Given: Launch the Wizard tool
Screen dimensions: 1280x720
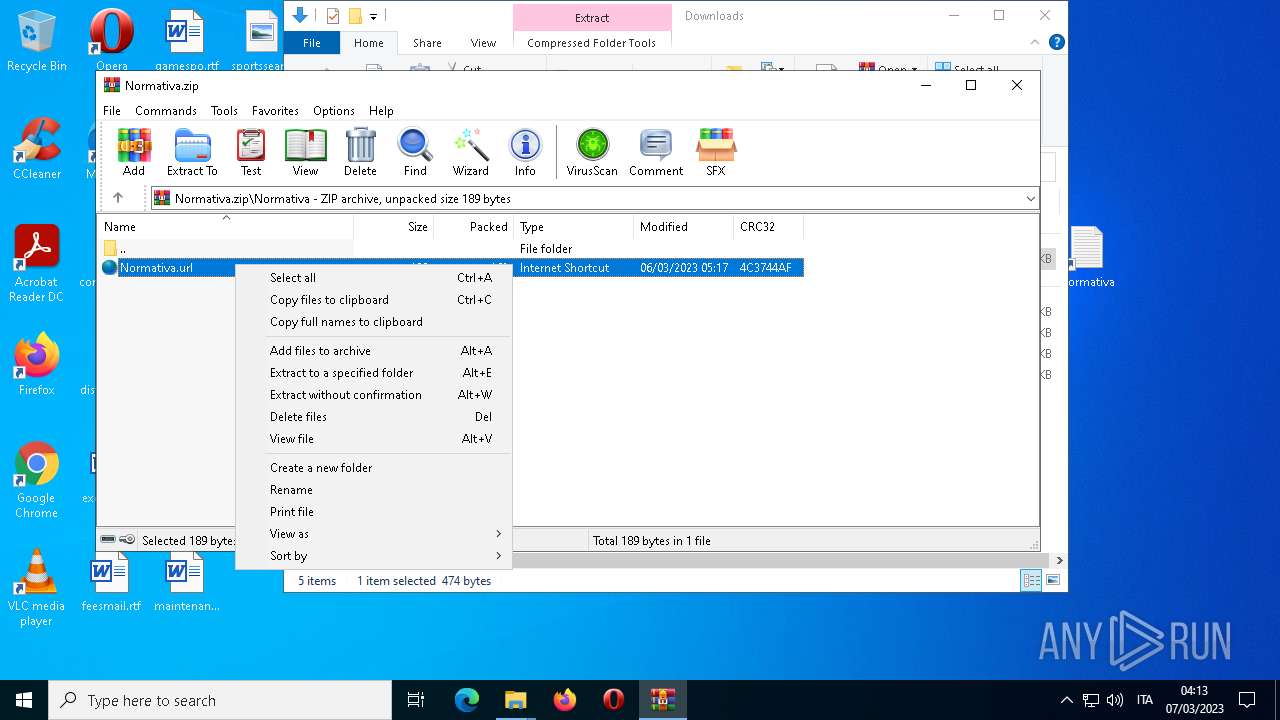Looking at the screenshot, I should click(x=470, y=153).
